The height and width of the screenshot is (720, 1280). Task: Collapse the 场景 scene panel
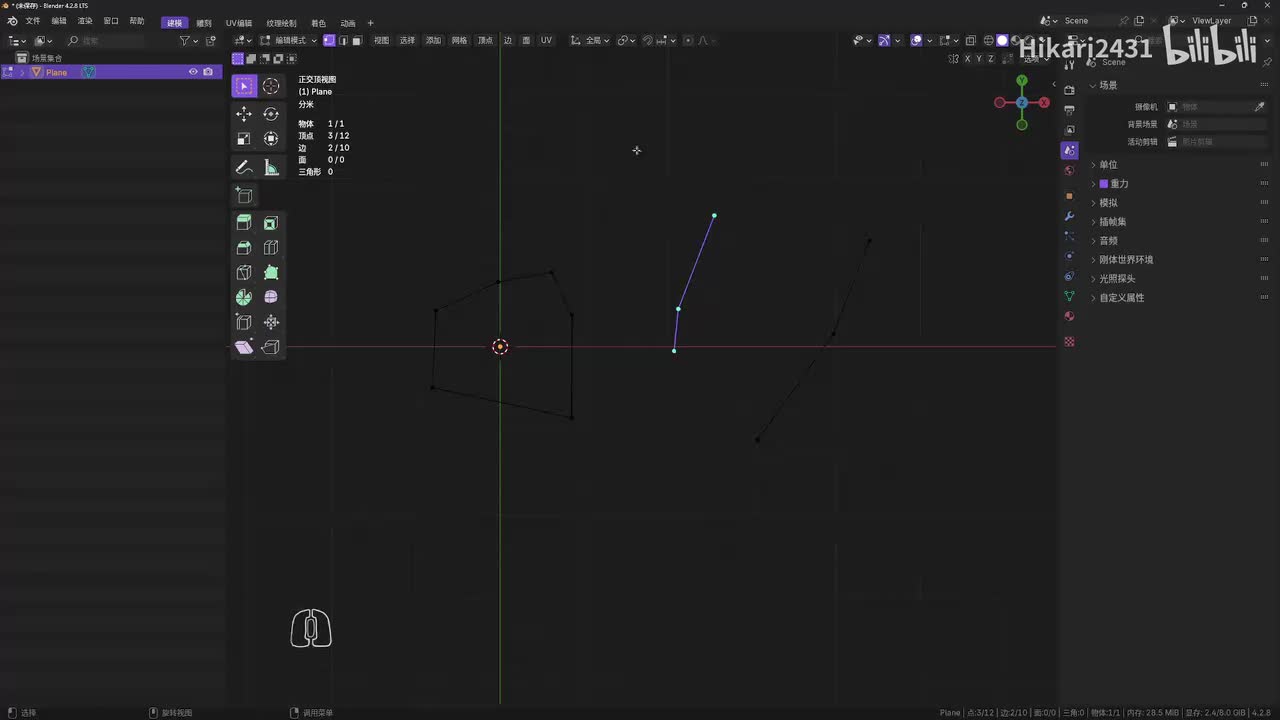coord(1108,85)
